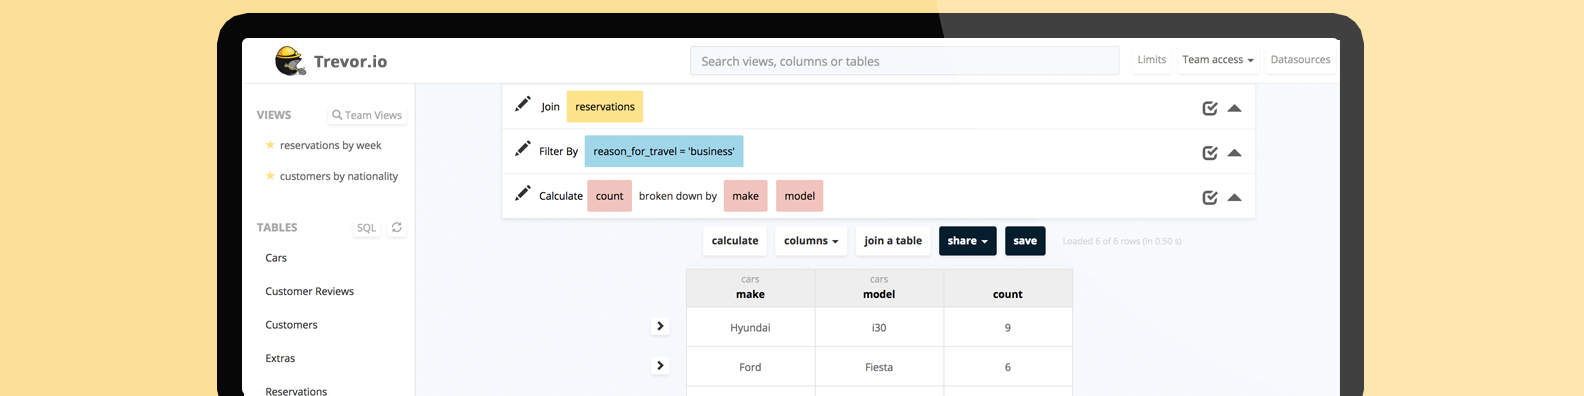This screenshot has width=1584, height=396.
Task: Star icon for customers by nationality
Action: coord(270,176)
